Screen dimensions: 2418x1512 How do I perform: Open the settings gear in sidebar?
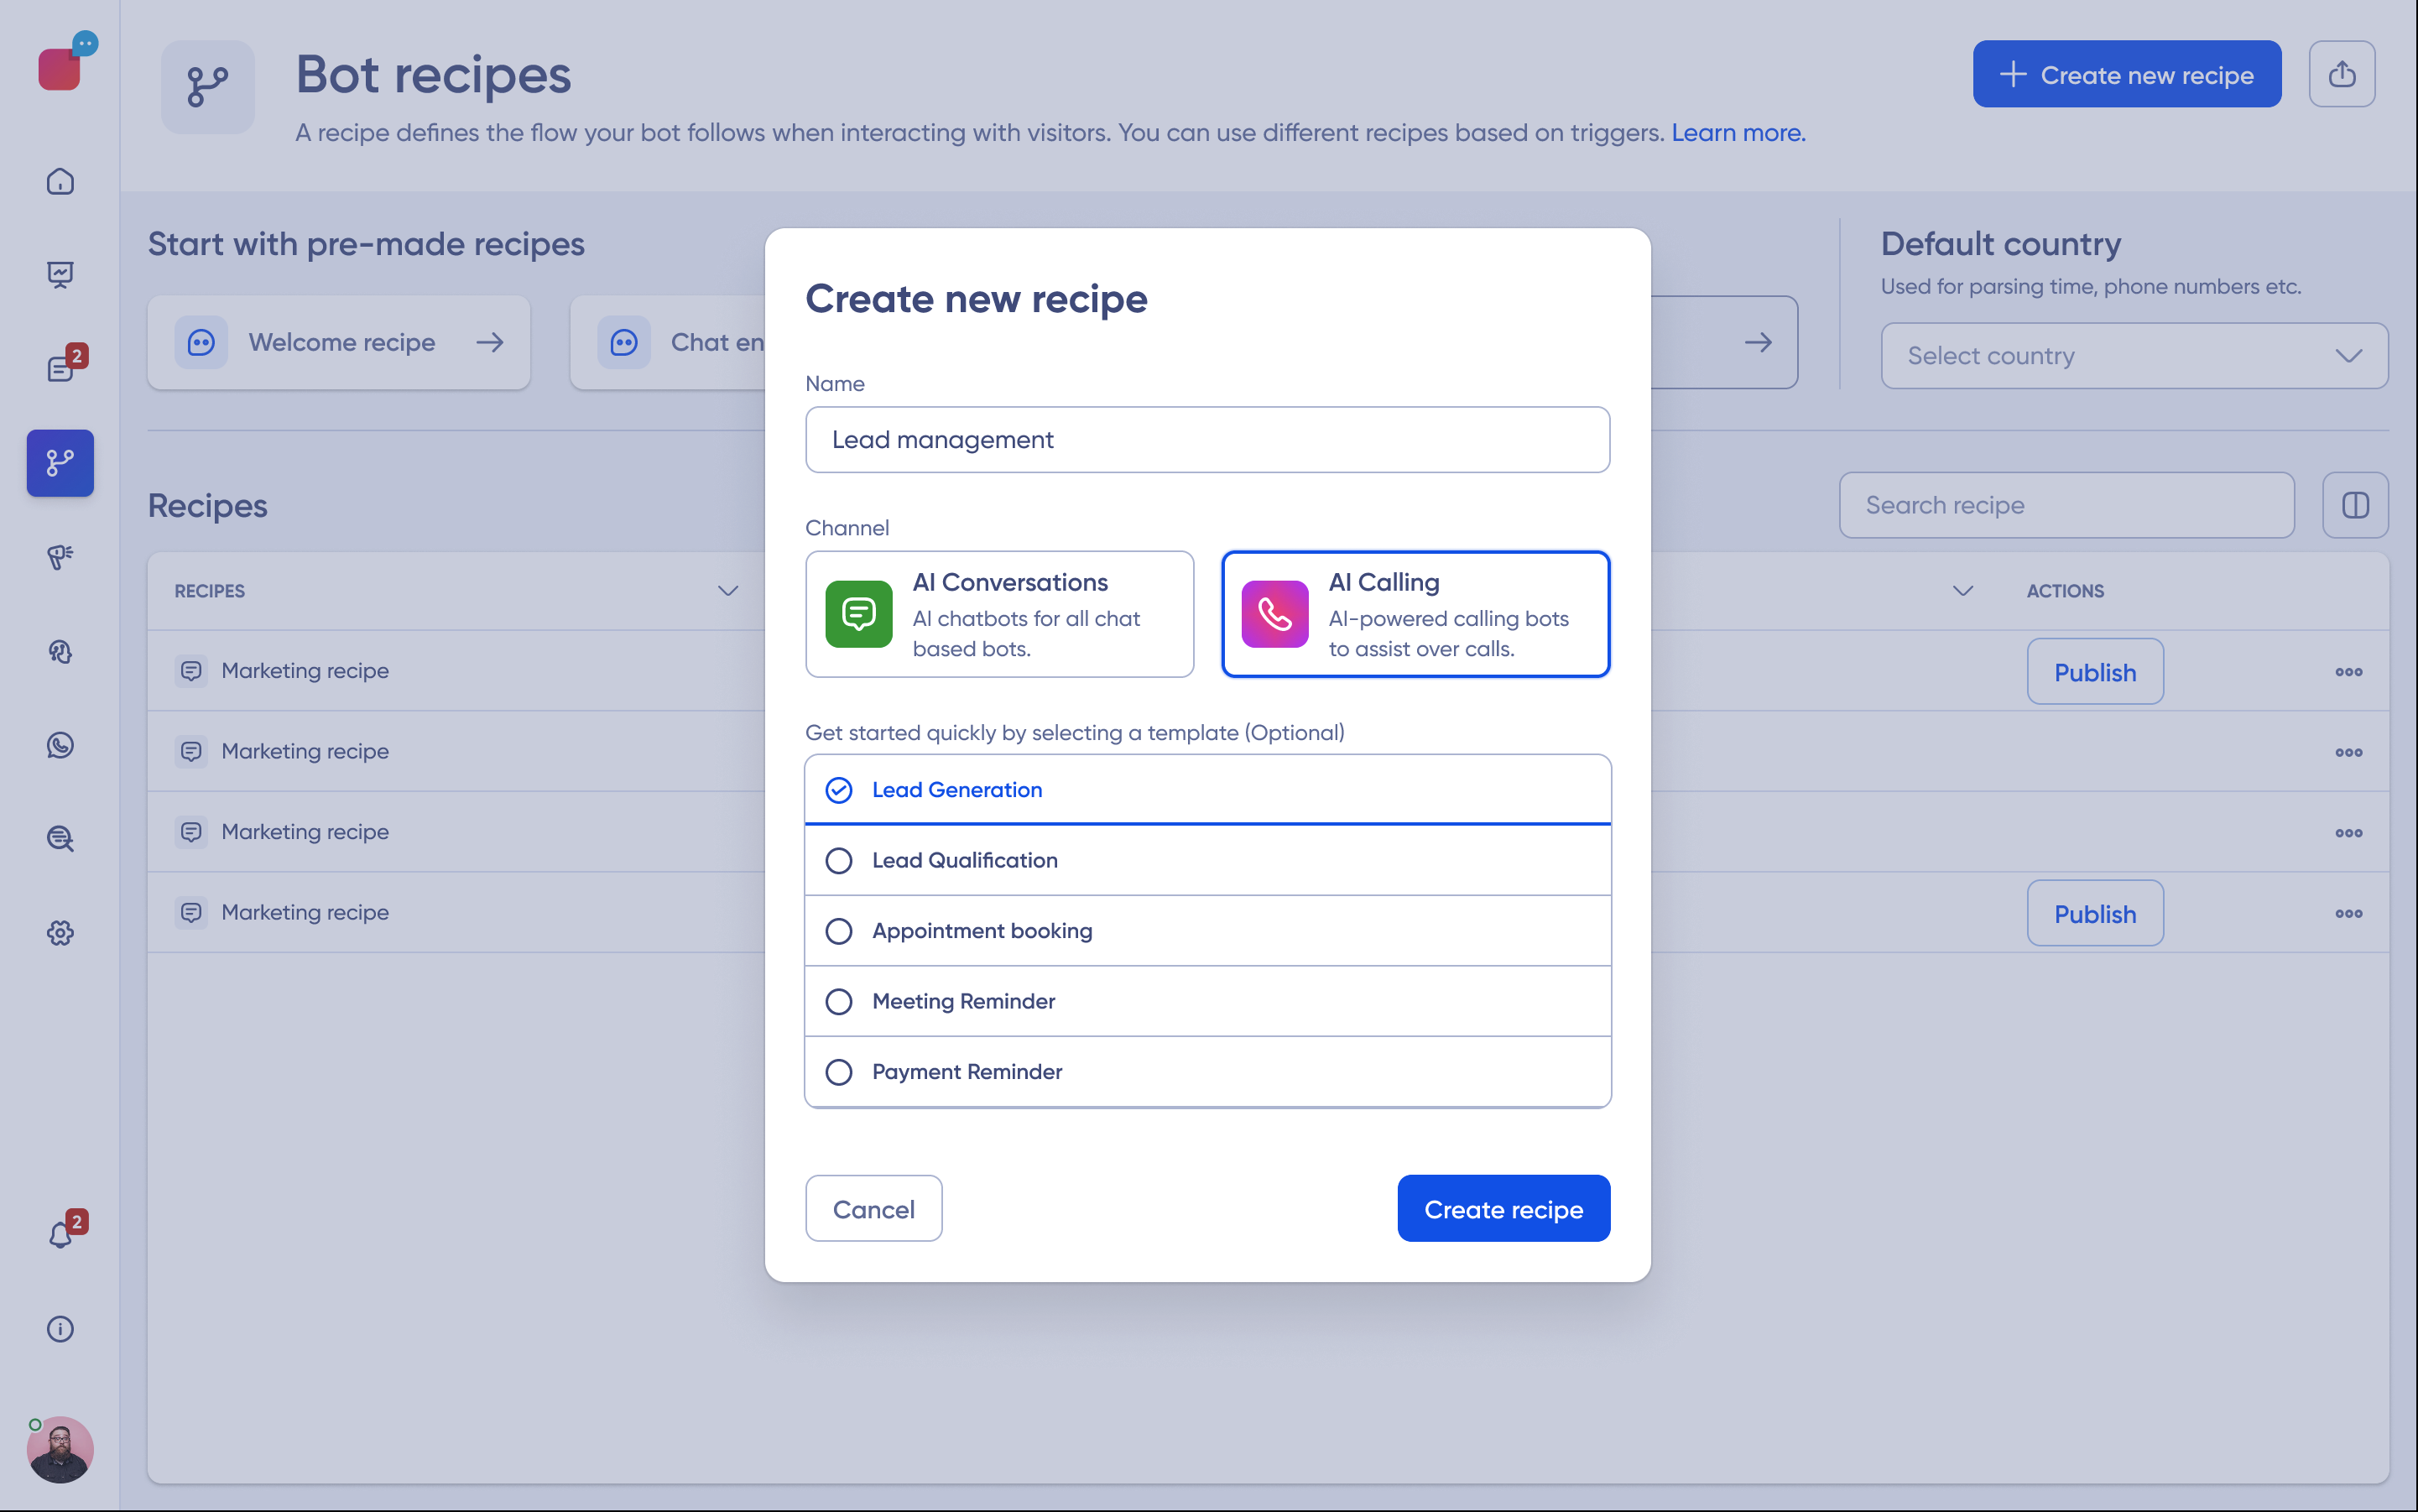[x=60, y=932]
